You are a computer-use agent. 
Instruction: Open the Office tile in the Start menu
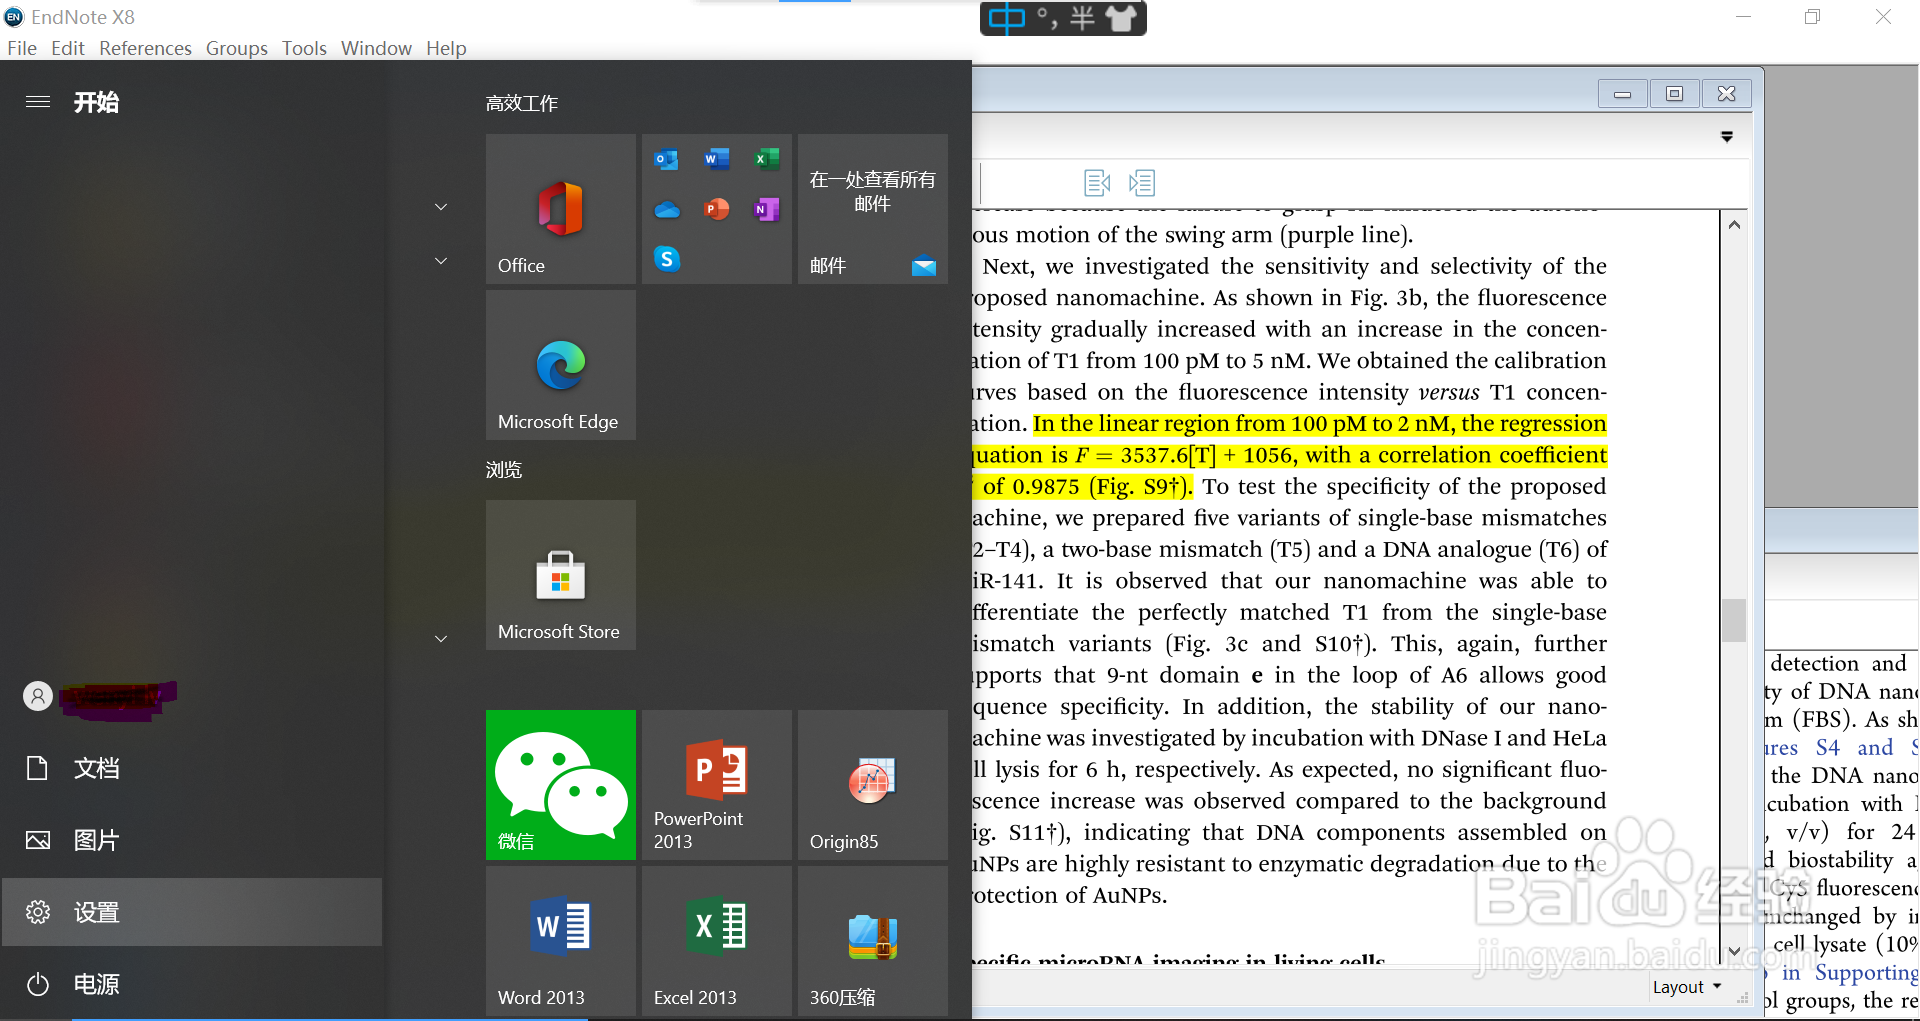pos(559,208)
